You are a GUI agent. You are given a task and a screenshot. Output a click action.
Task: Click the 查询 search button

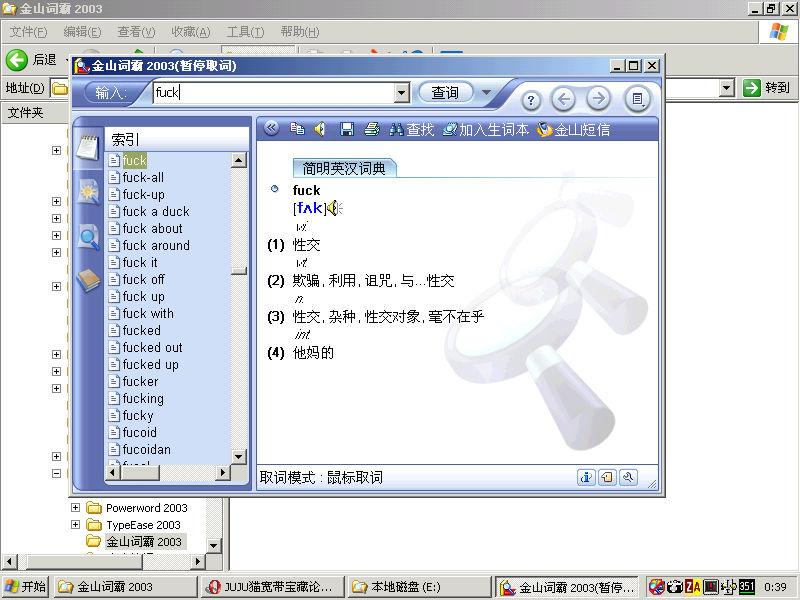click(445, 92)
